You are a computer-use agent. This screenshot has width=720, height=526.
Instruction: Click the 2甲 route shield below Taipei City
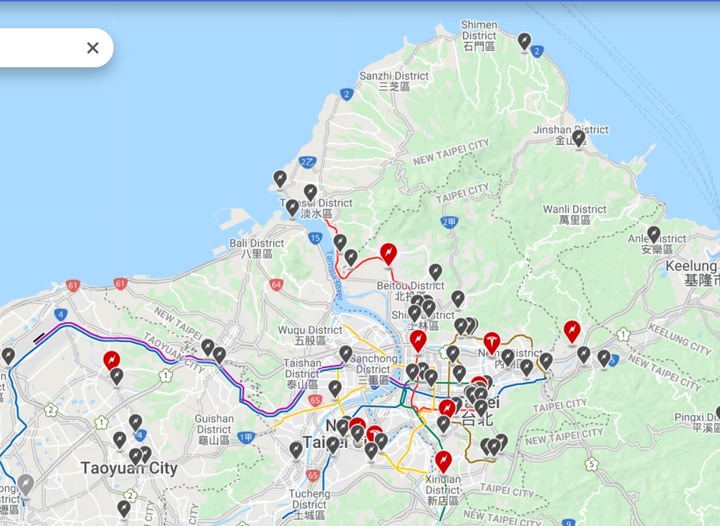tap(449, 223)
